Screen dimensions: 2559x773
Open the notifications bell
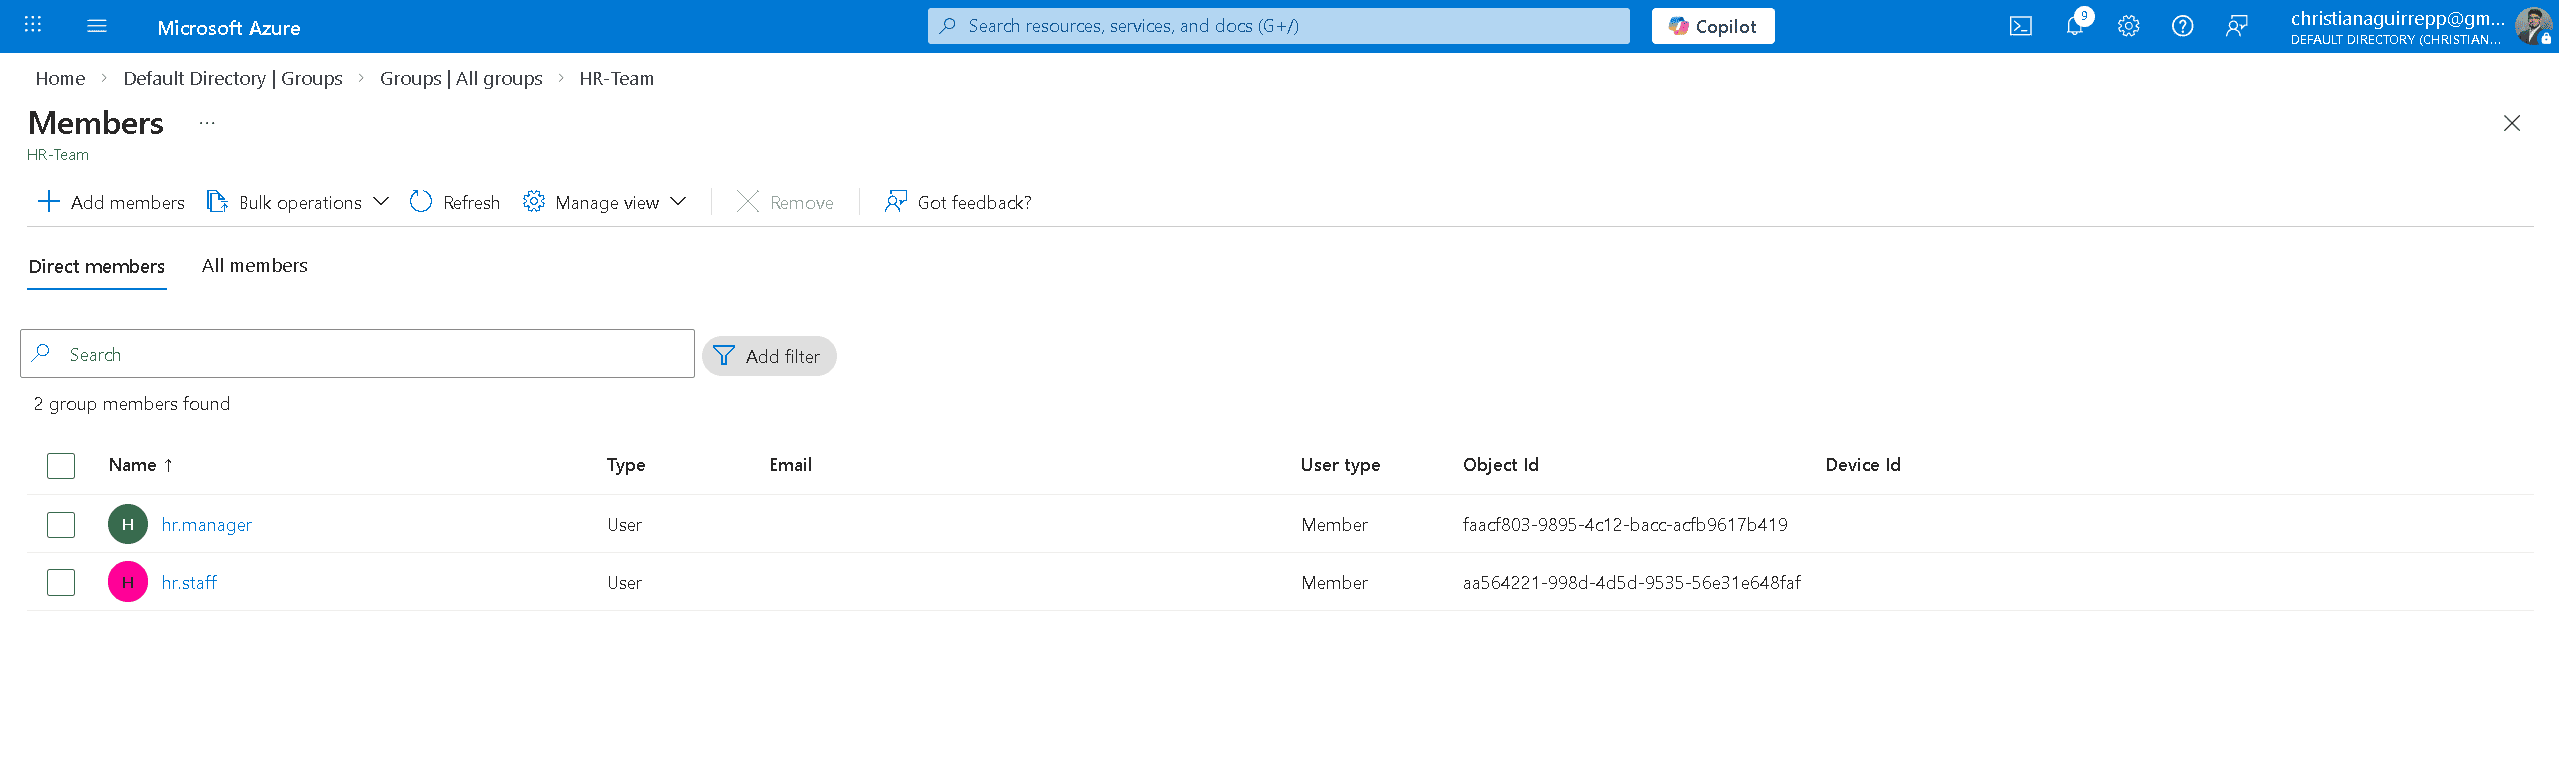click(x=2075, y=26)
